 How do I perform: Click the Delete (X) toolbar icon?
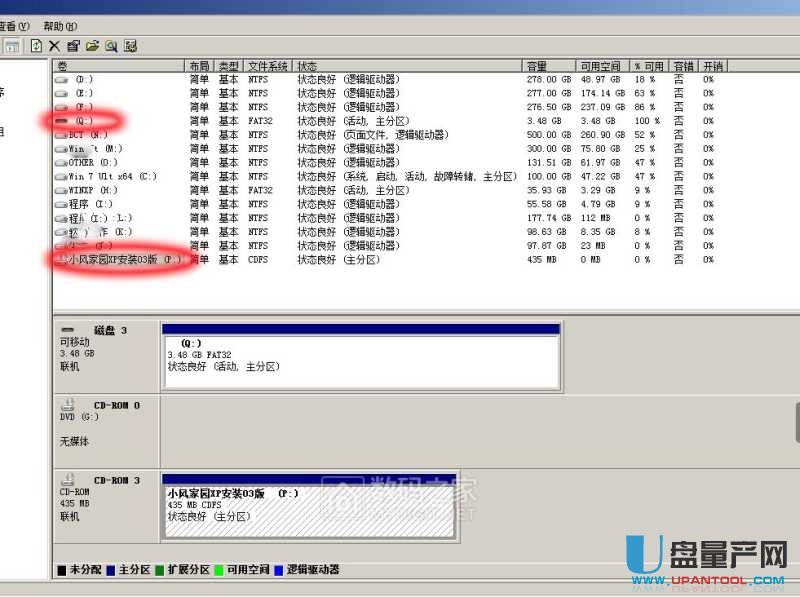tap(55, 46)
